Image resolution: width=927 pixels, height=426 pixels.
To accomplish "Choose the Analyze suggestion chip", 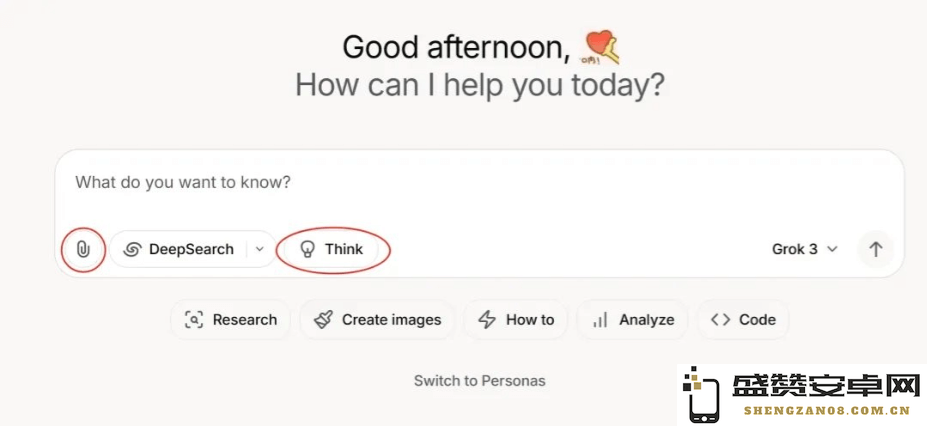I will click(632, 320).
